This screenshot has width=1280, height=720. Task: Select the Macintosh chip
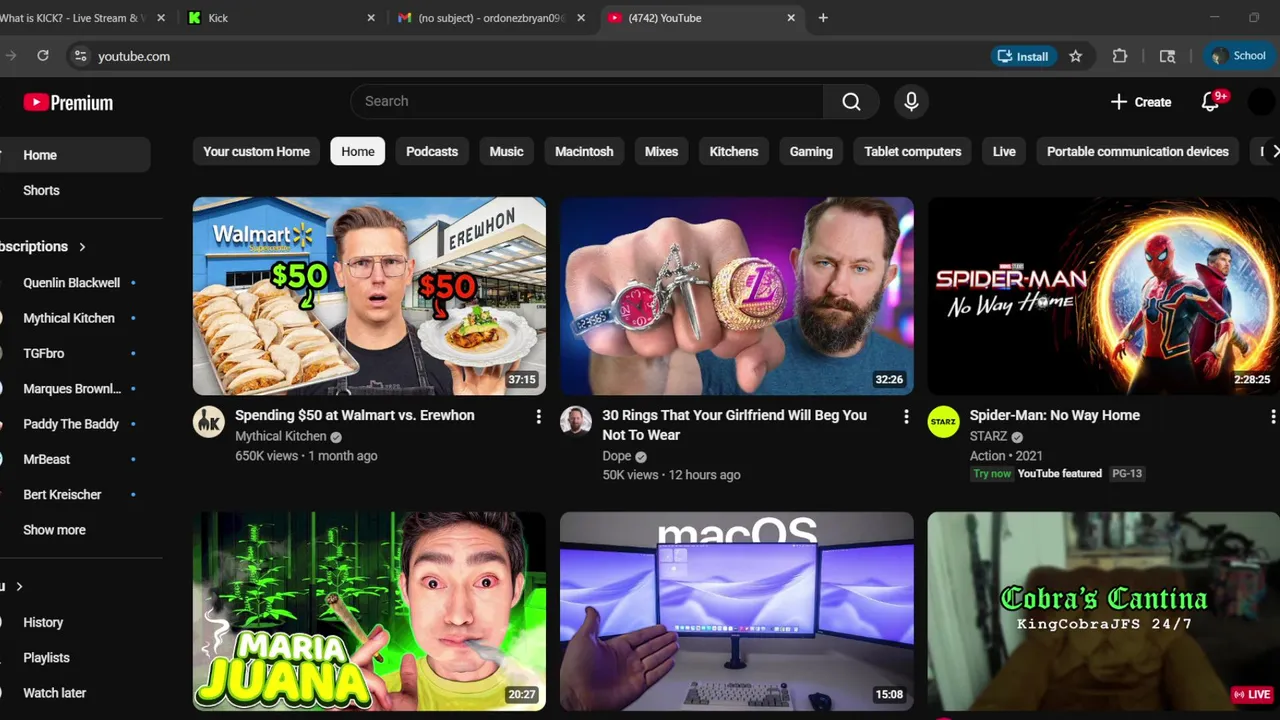tap(584, 151)
